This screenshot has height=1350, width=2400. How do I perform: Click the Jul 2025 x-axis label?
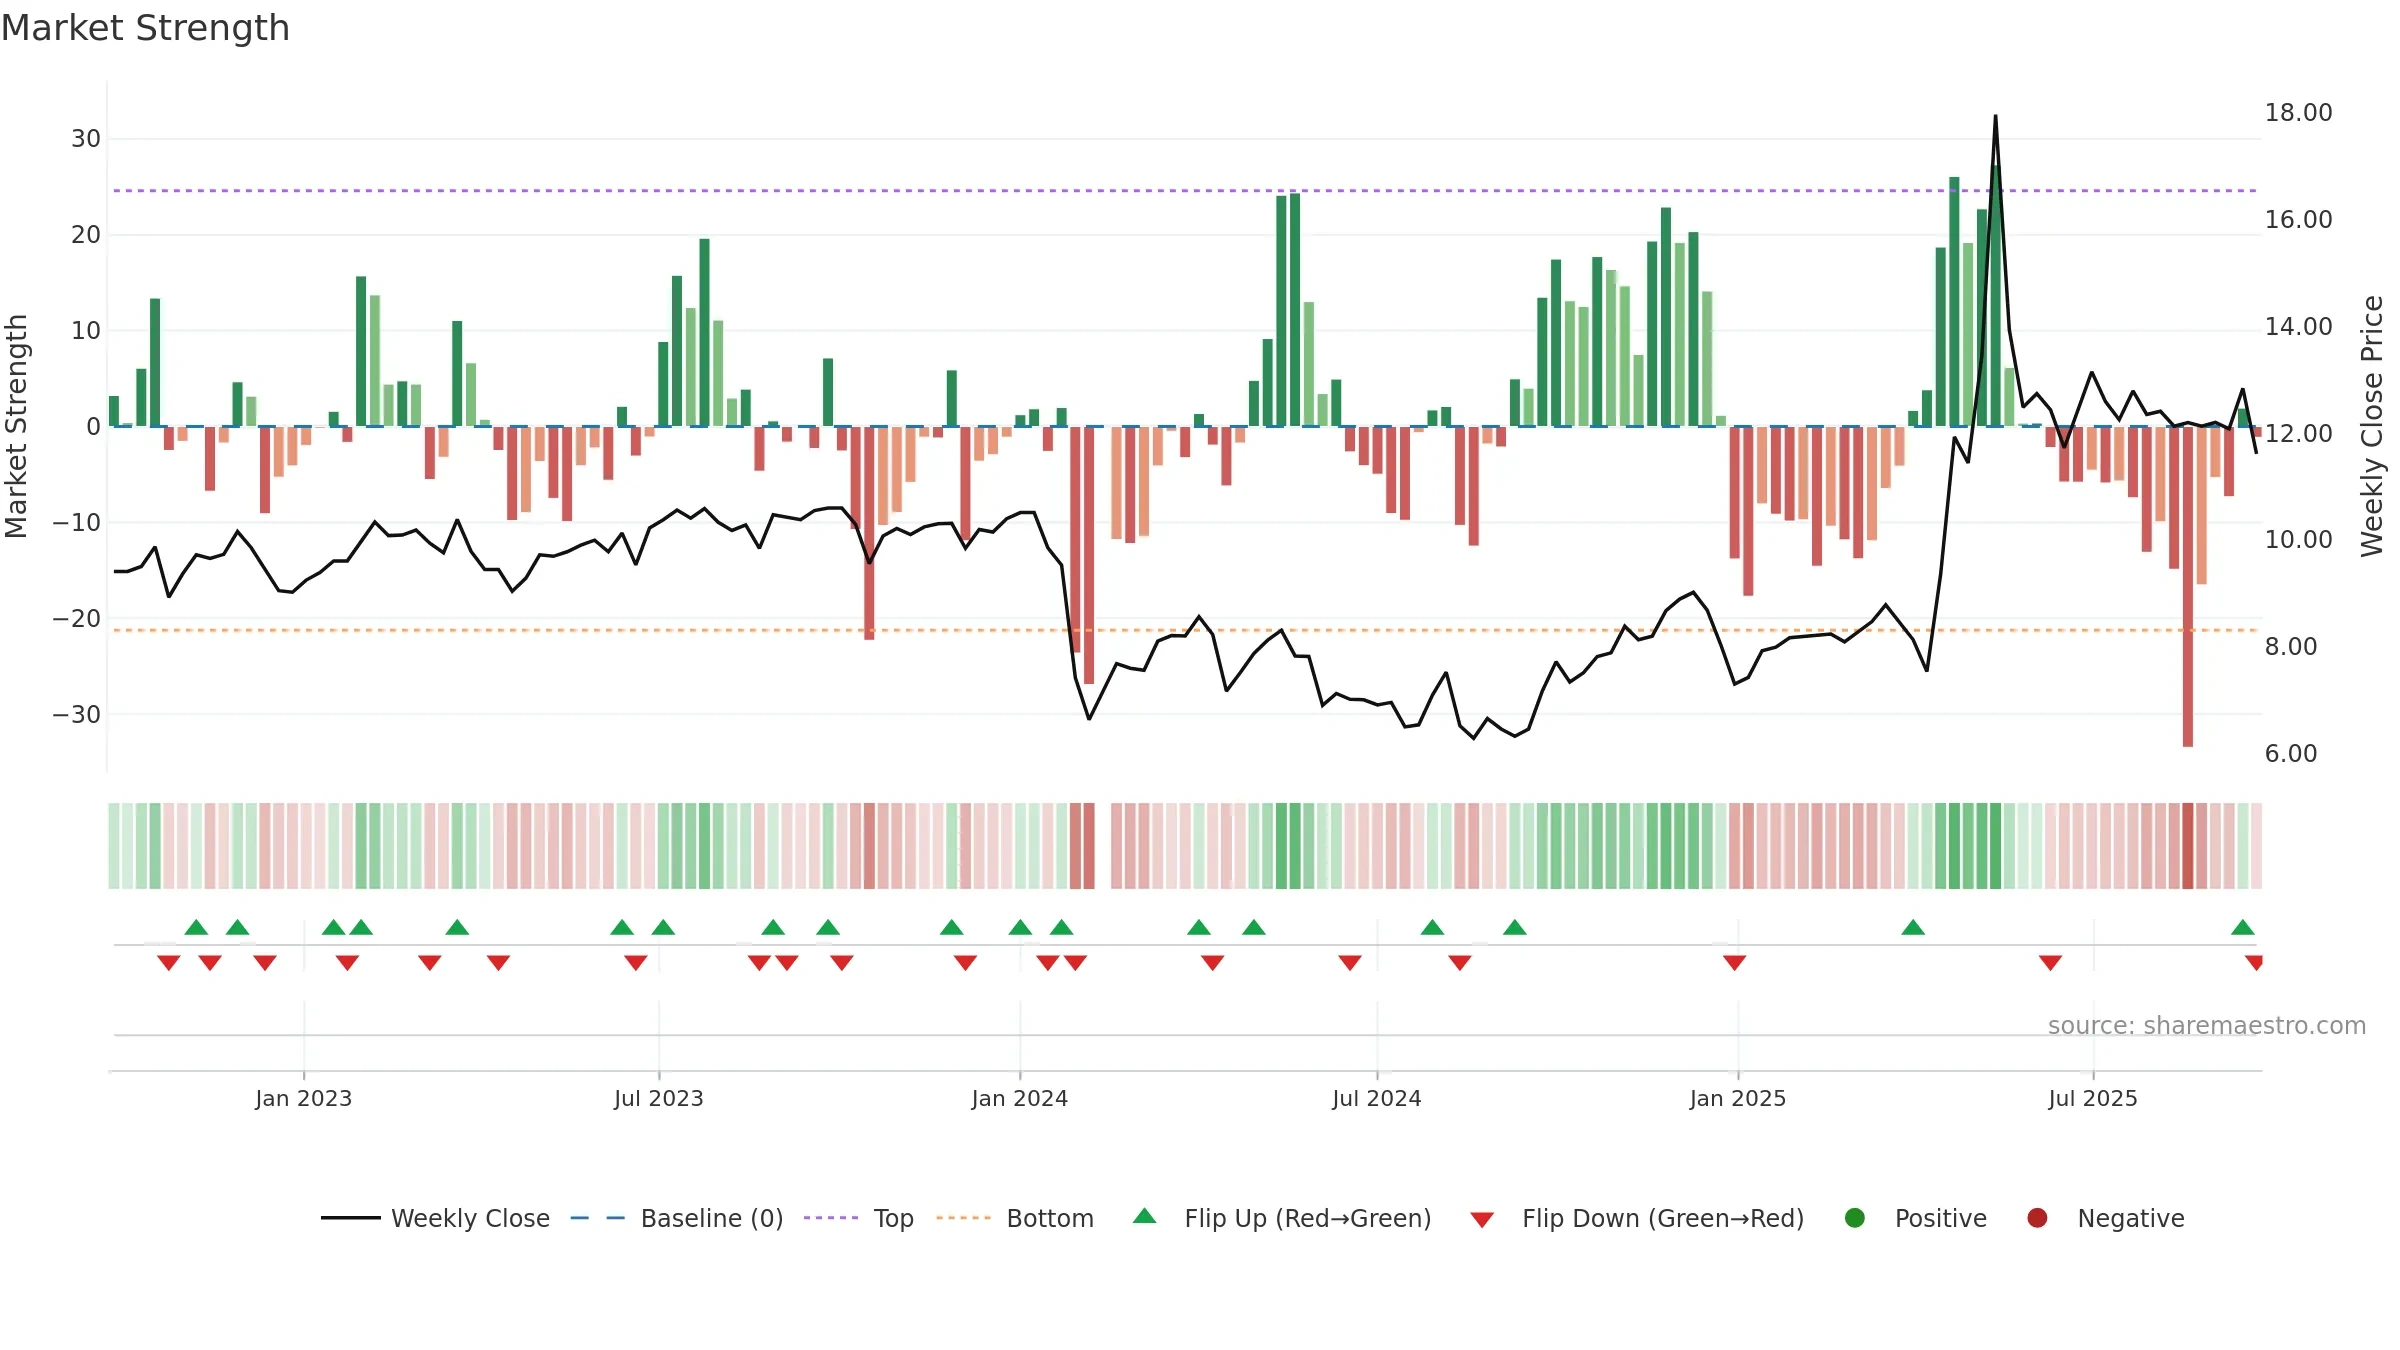2093,1098
